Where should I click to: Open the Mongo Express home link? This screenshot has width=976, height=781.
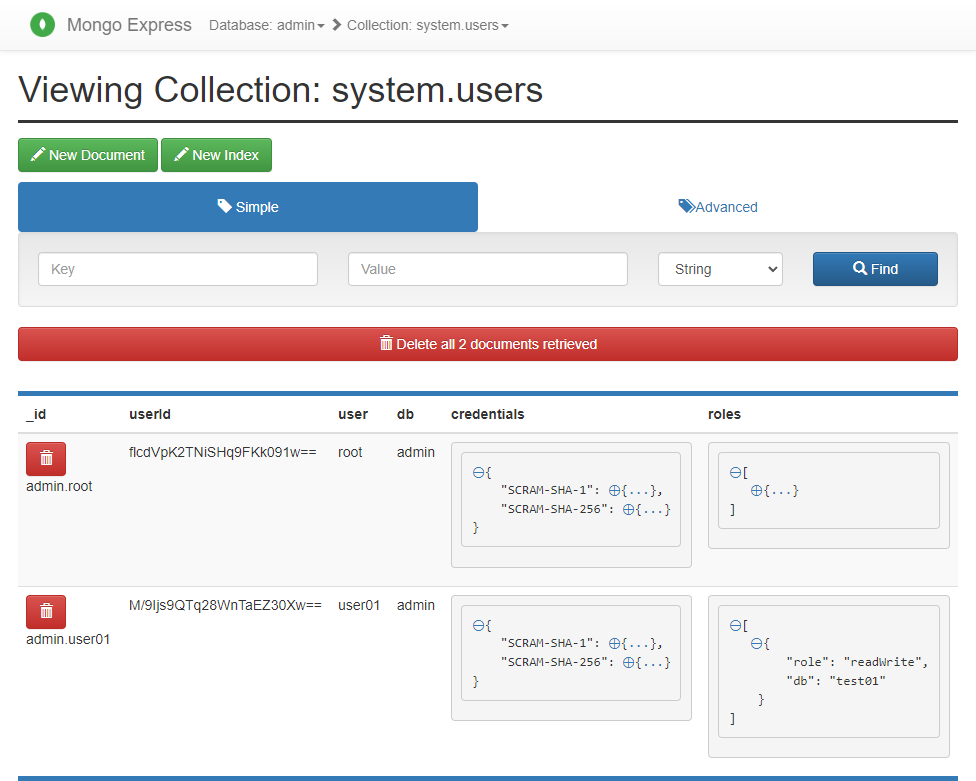(x=129, y=25)
